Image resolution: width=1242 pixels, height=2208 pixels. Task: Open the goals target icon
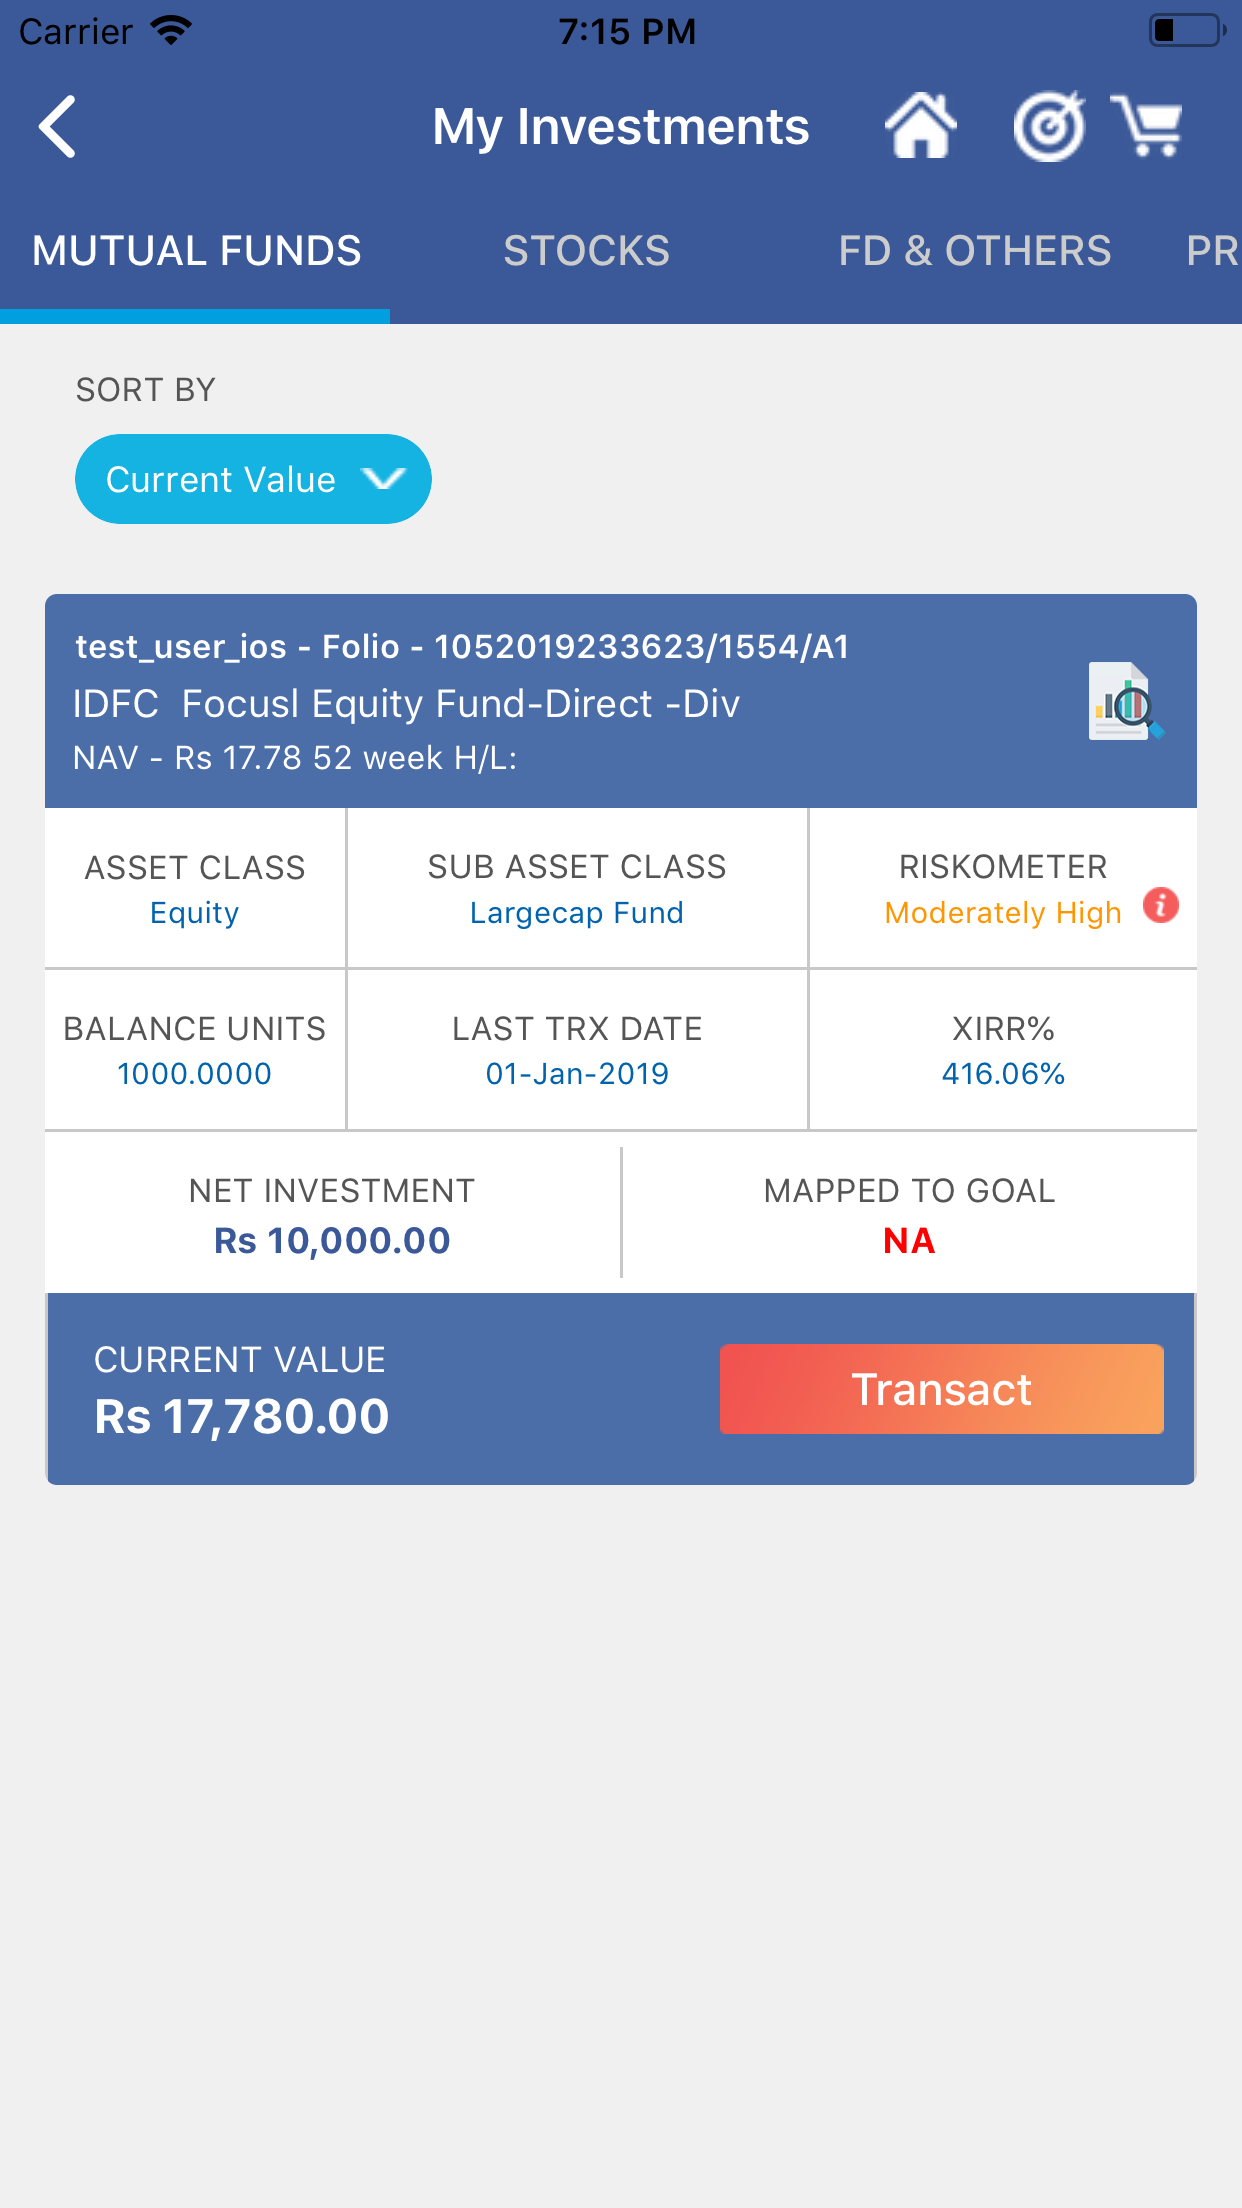(1049, 126)
